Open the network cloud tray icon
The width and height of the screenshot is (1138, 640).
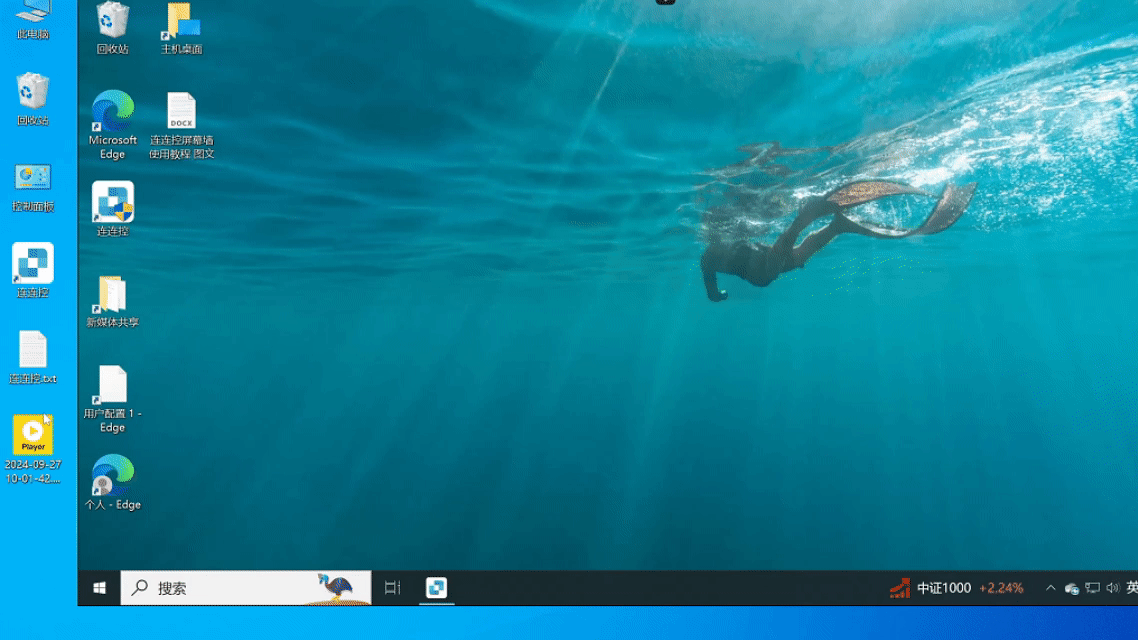tap(1071, 588)
